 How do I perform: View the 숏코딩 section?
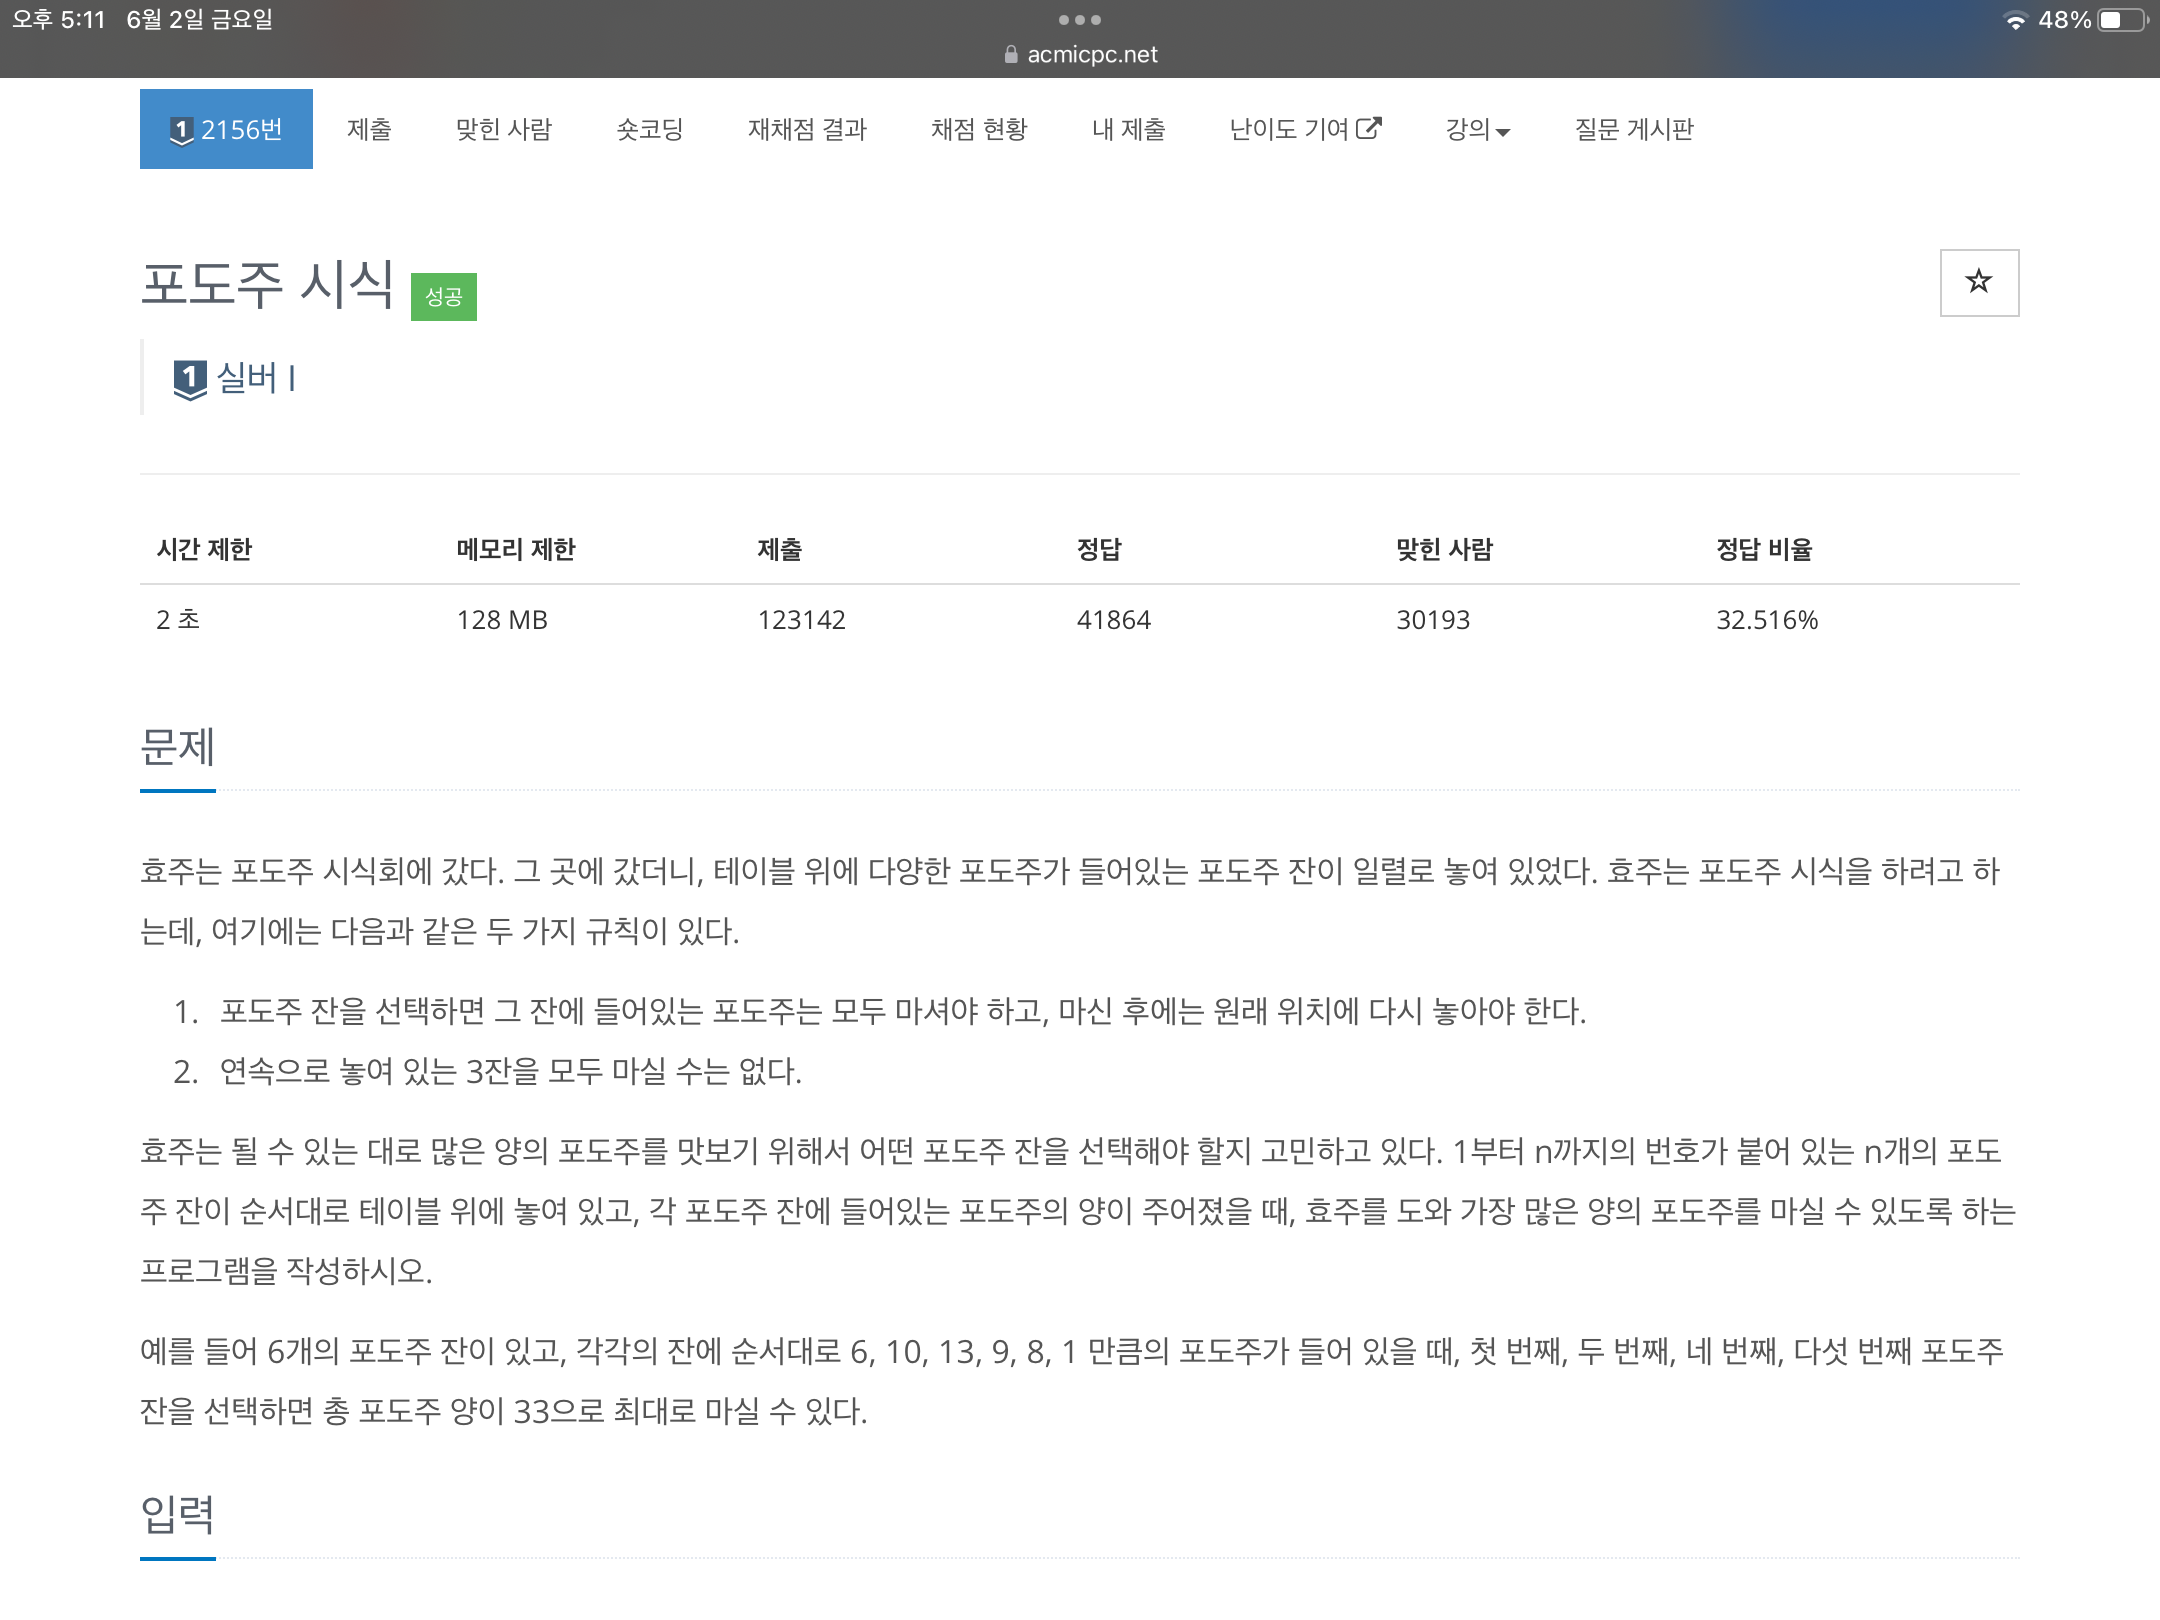648,129
